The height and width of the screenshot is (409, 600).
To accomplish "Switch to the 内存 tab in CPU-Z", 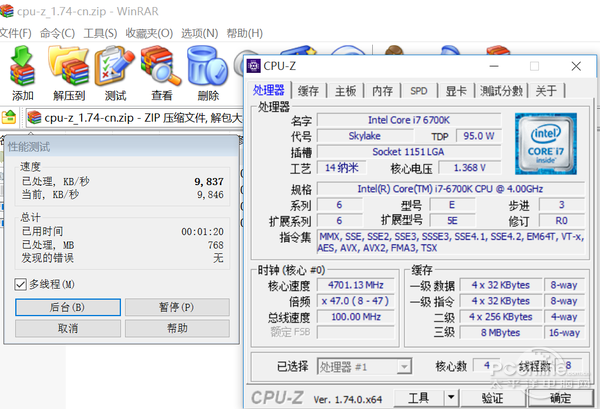I will 382,91.
